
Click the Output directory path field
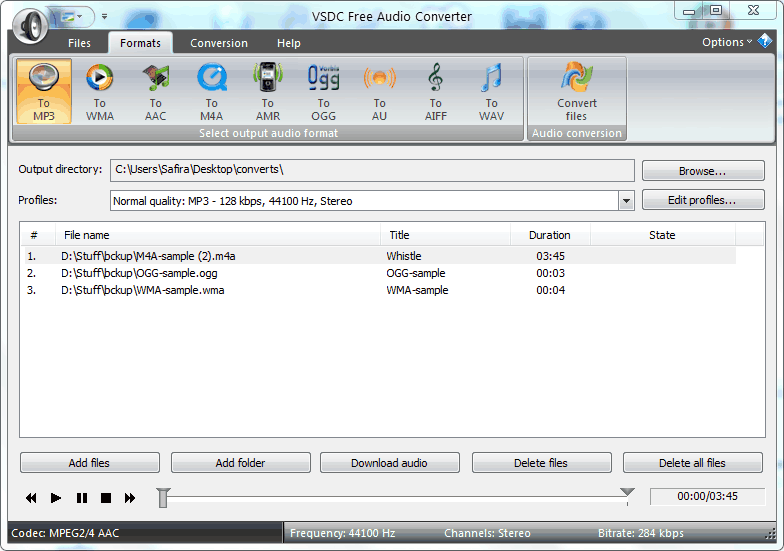[372, 170]
